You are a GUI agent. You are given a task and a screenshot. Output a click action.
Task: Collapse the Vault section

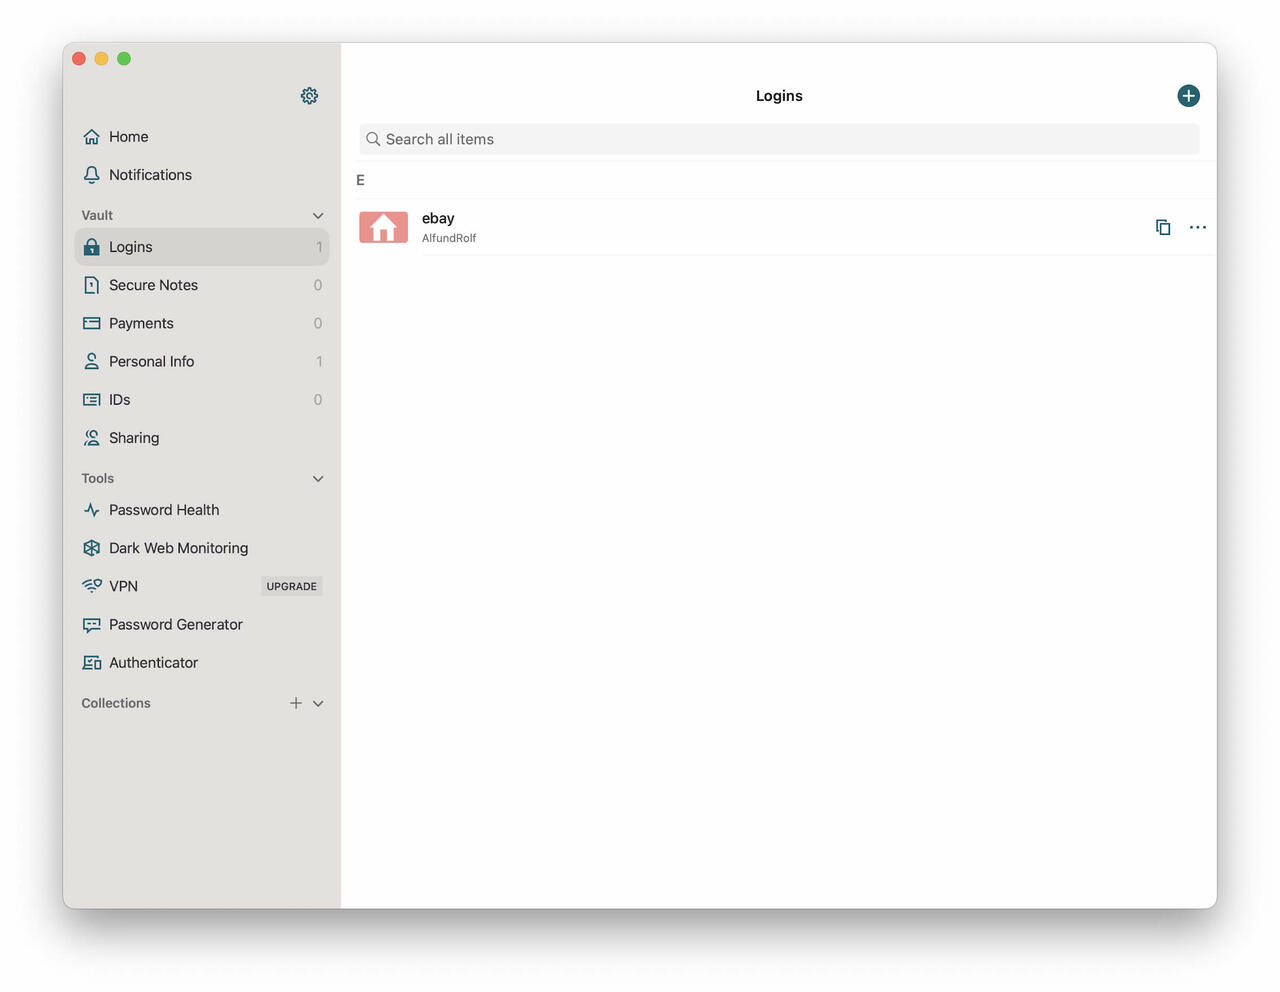[x=318, y=216]
